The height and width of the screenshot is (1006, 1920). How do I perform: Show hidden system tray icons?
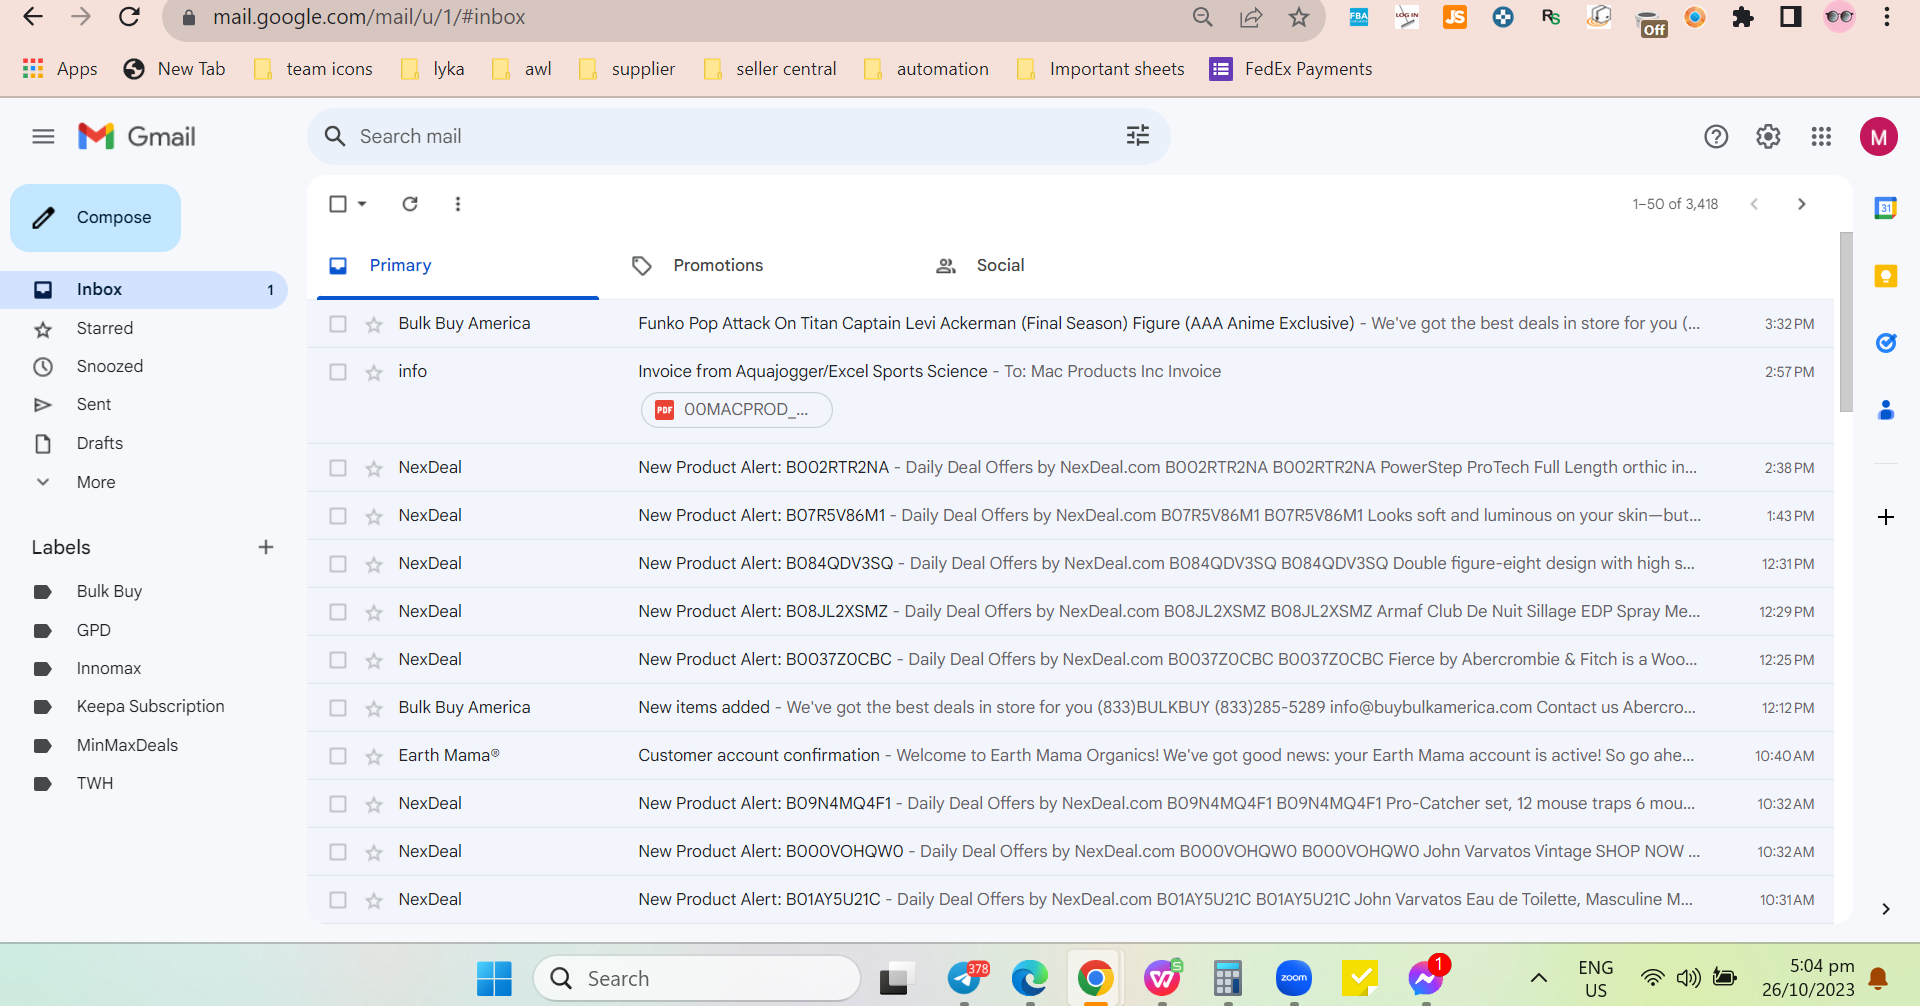[x=1539, y=978]
